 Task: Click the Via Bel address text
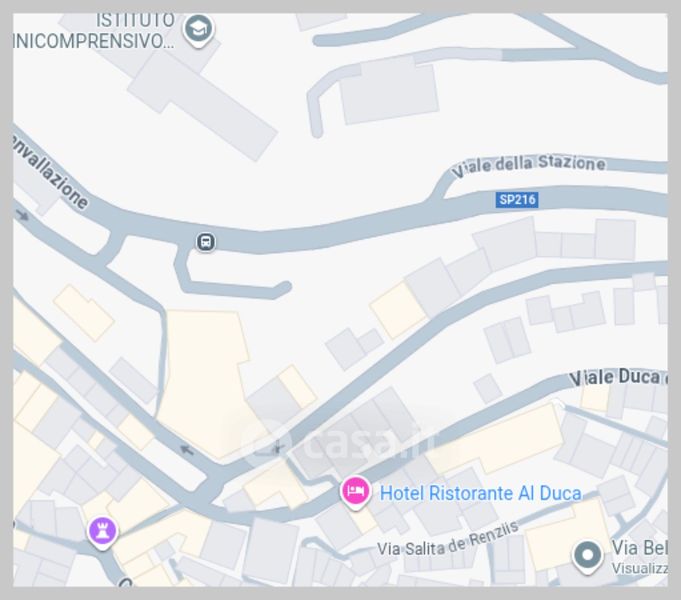pos(639,548)
